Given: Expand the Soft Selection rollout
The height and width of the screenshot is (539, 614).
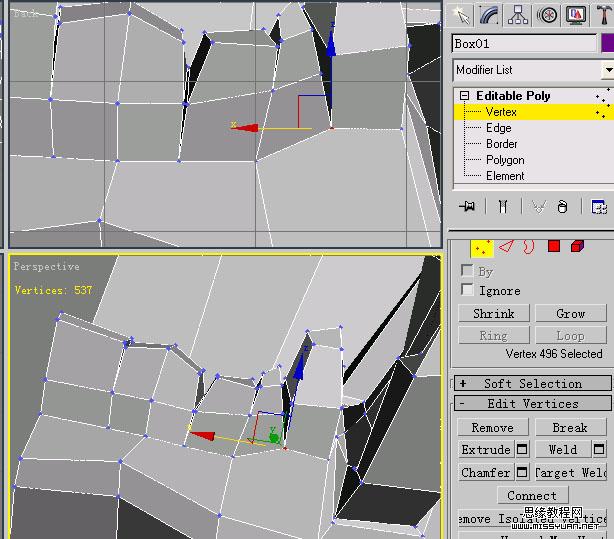Looking at the screenshot, I should pos(533,383).
